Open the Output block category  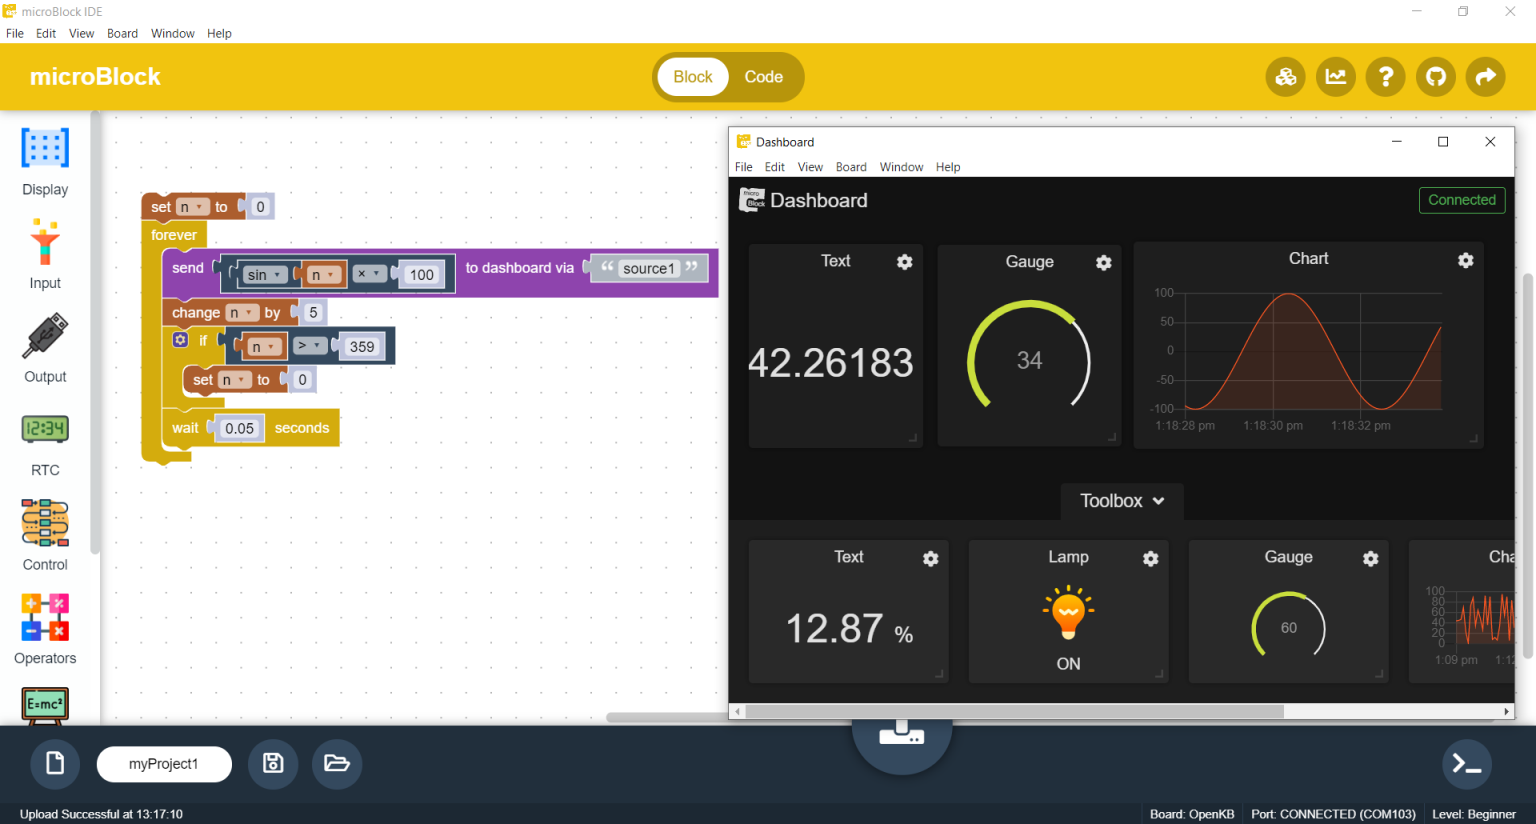[x=45, y=348]
